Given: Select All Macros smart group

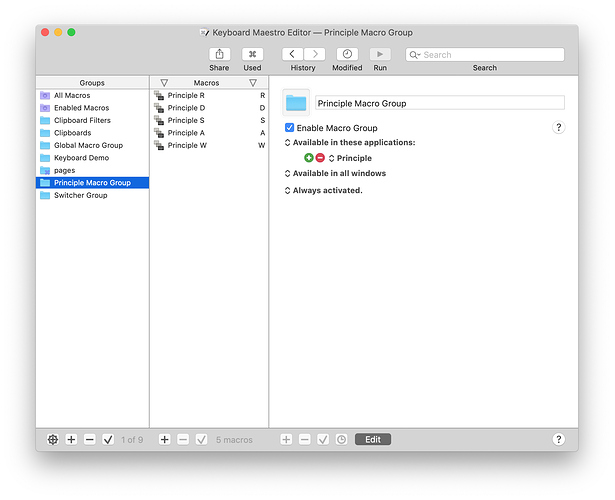Looking at the screenshot, I should (x=92, y=95).
